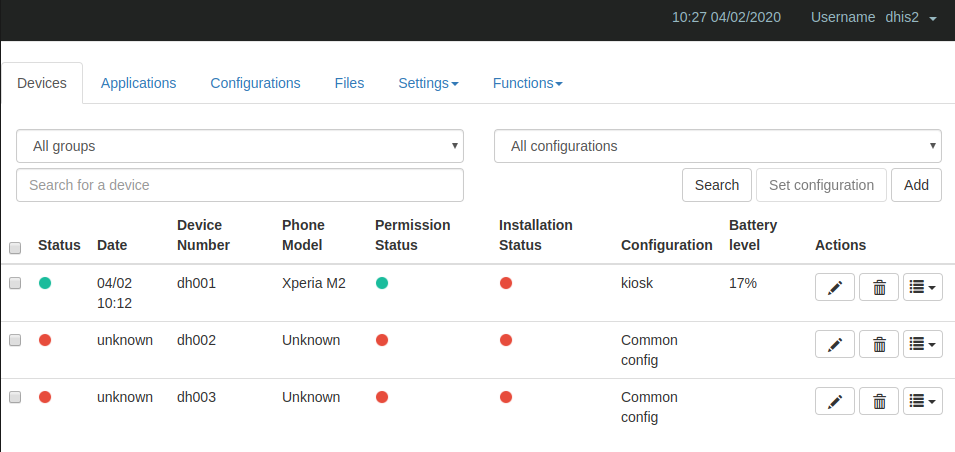Open the Settings dropdown menu
Screen dimensions: 955x452
click(428, 83)
